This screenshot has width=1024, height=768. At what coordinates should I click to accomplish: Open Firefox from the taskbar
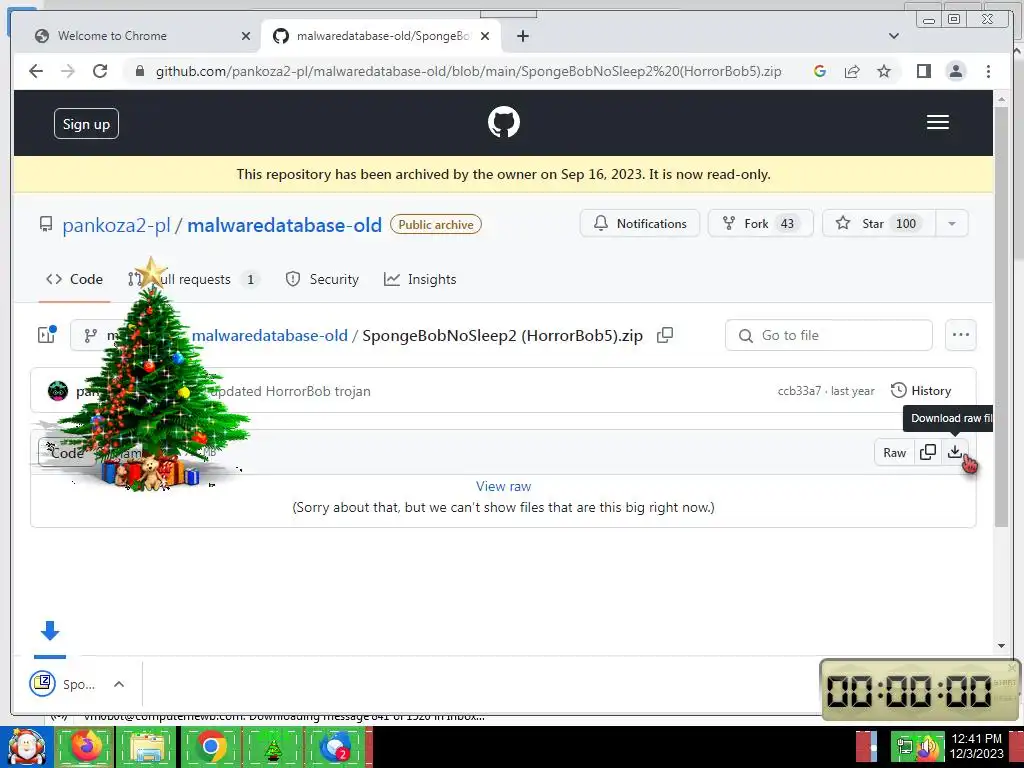coord(86,746)
